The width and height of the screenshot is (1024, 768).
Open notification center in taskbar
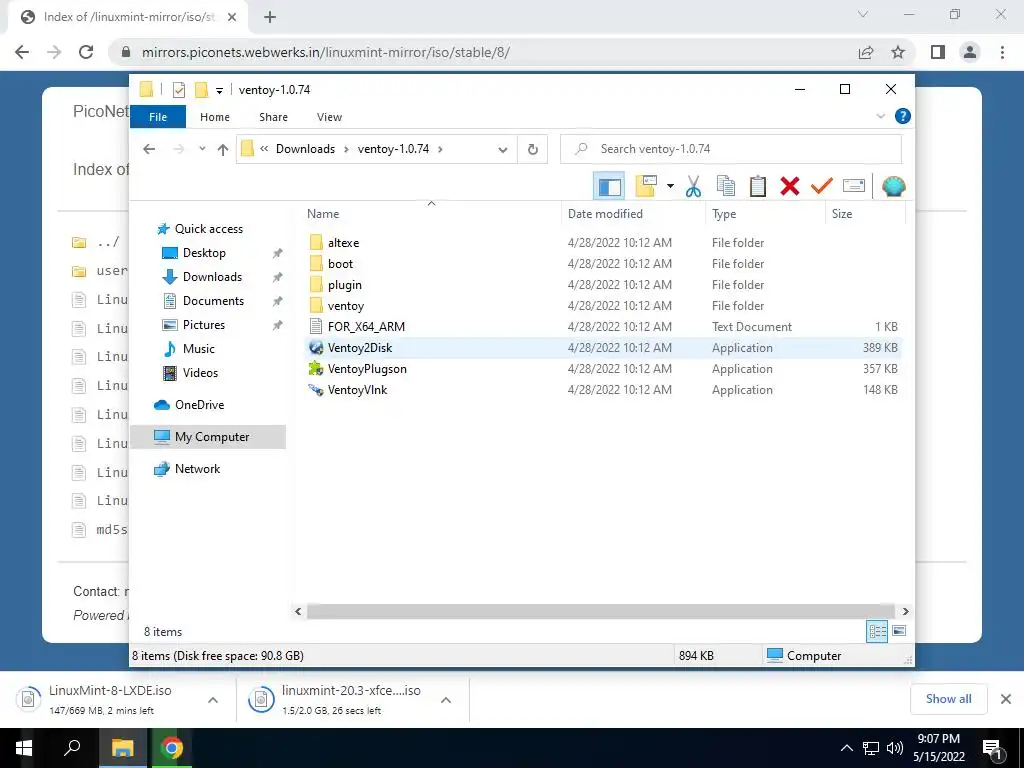tap(993, 750)
